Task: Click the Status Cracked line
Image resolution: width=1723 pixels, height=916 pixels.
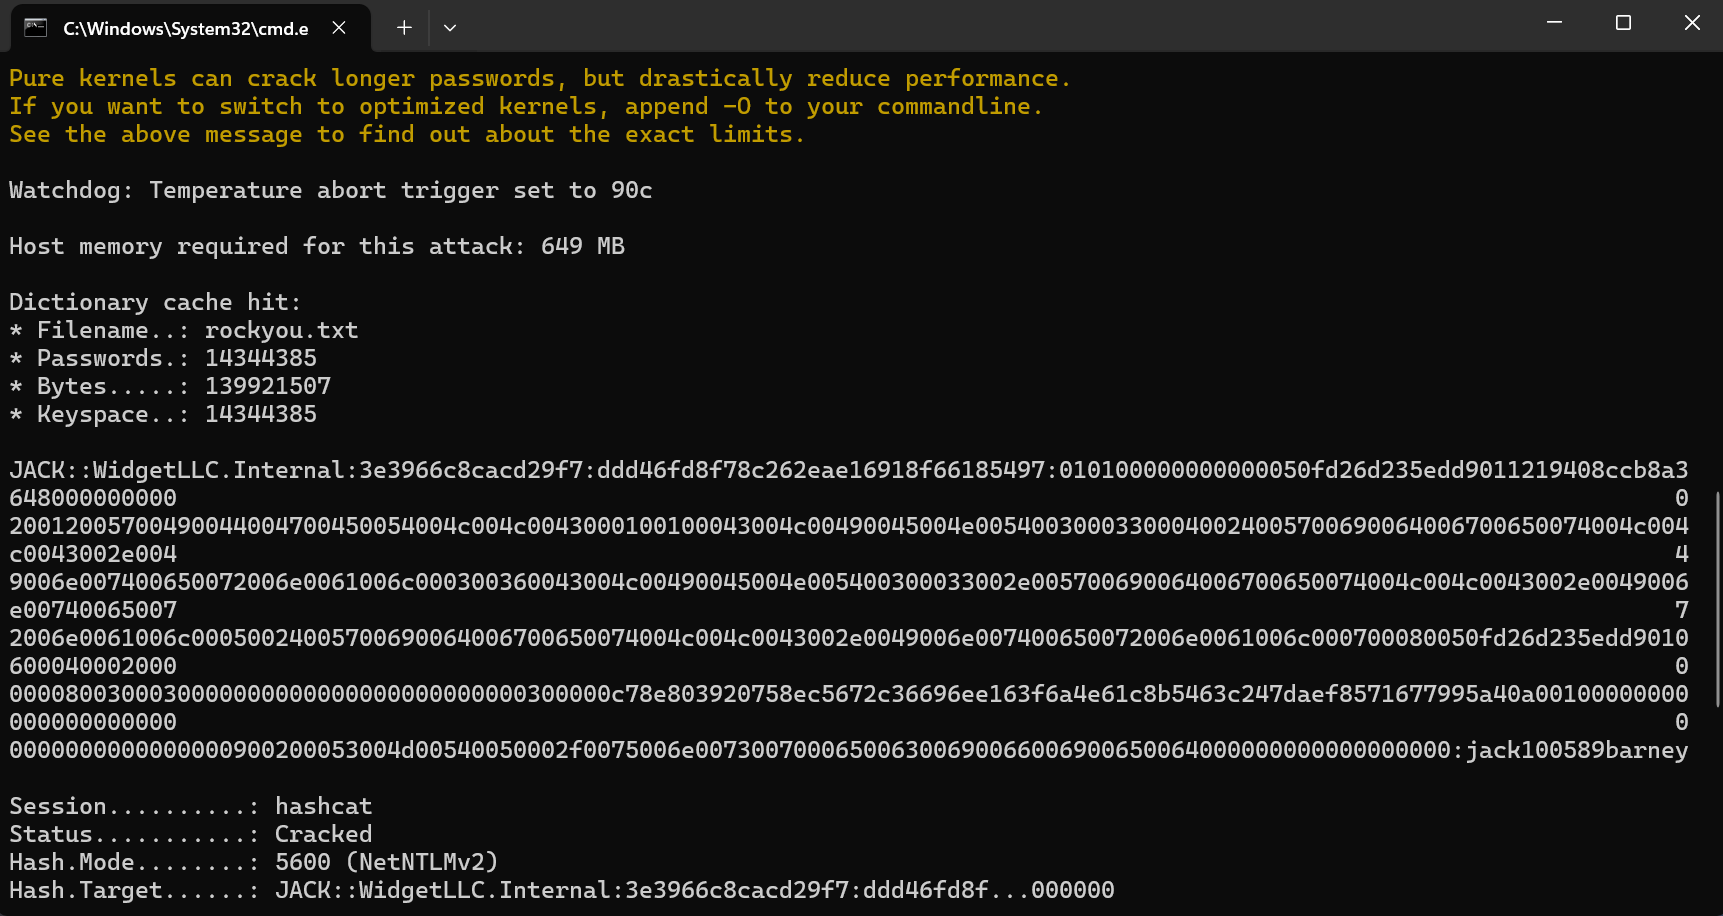Action: (x=191, y=834)
